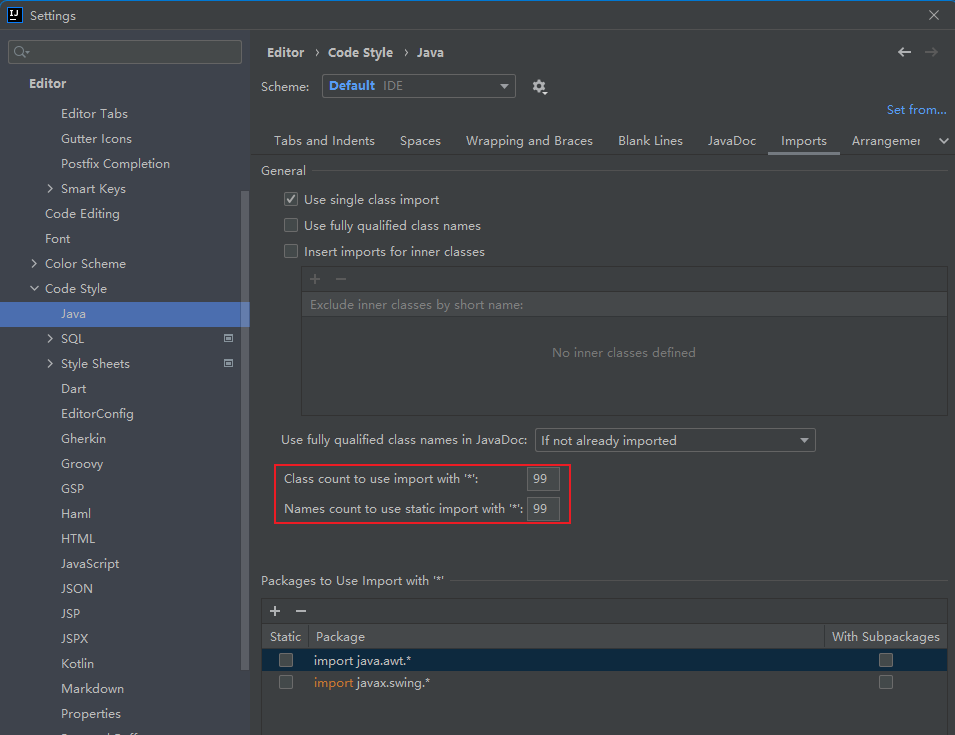The width and height of the screenshot is (955, 735).
Task: Select Editor Tabs in the tree
Action: [94, 114]
